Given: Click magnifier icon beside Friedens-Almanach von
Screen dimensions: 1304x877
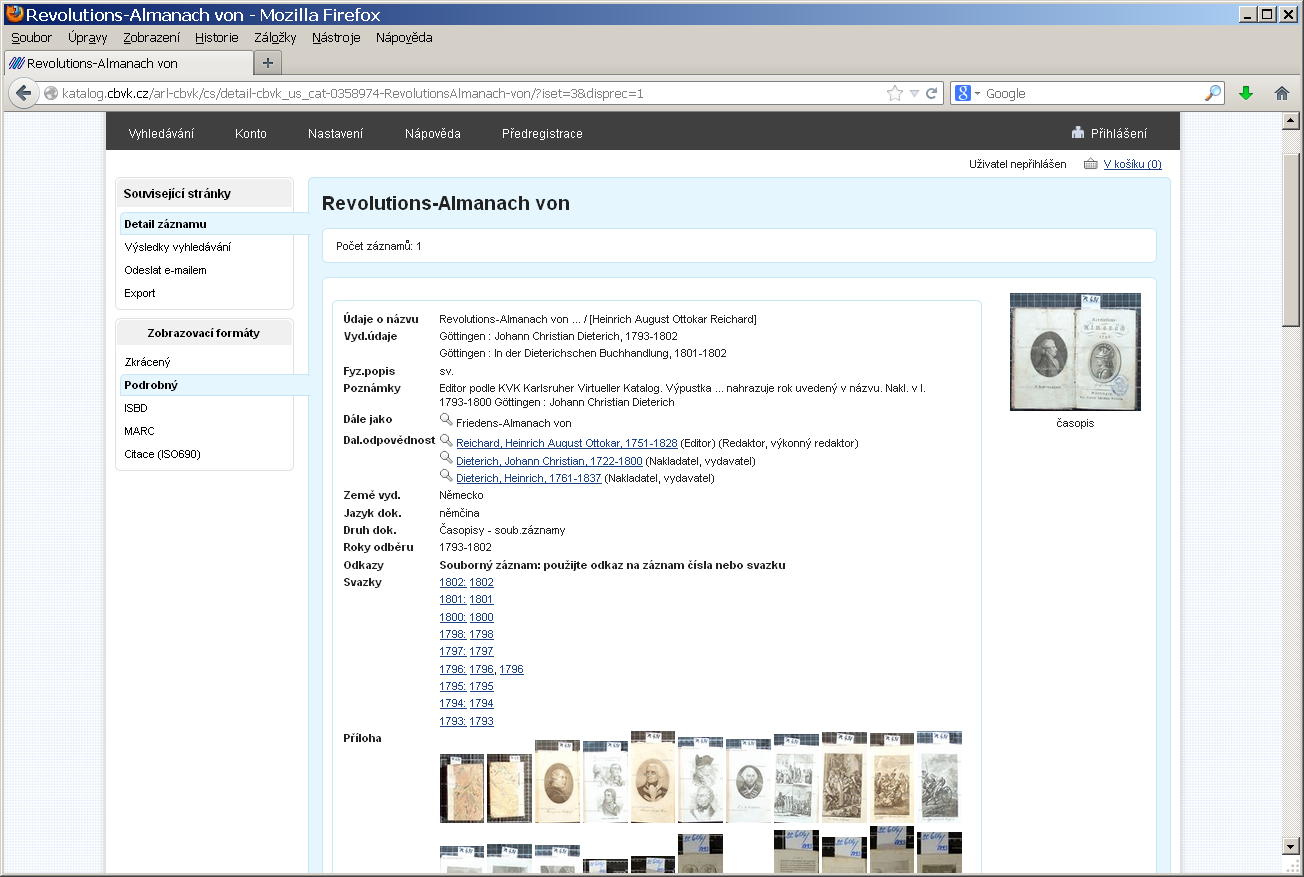Looking at the screenshot, I should [x=446, y=421].
